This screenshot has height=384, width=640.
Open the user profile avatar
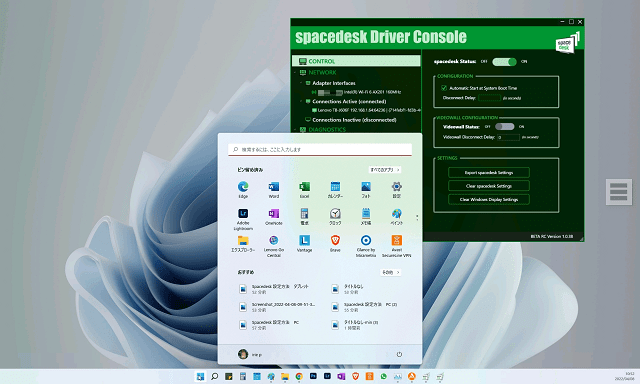(x=243, y=354)
